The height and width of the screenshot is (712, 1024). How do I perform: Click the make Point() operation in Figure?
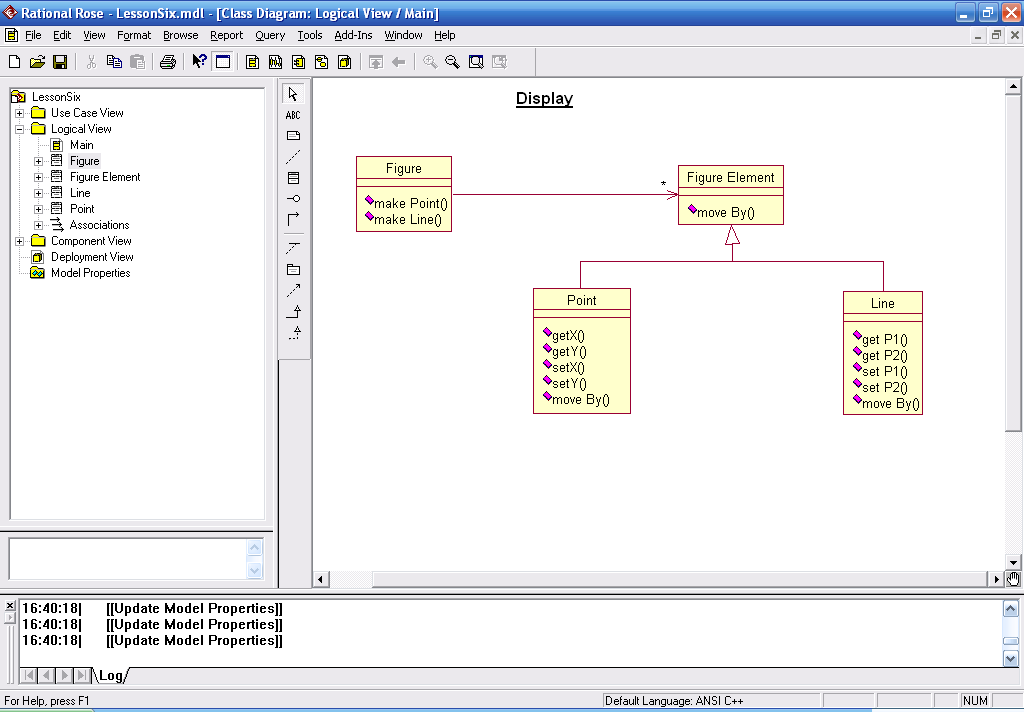[410, 204]
